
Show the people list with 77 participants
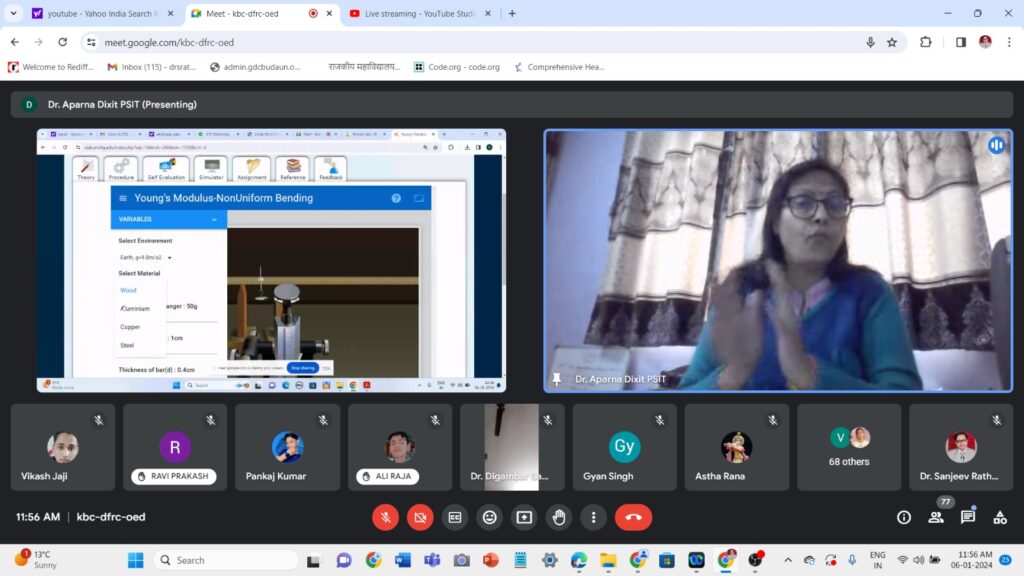pyautogui.click(x=936, y=517)
